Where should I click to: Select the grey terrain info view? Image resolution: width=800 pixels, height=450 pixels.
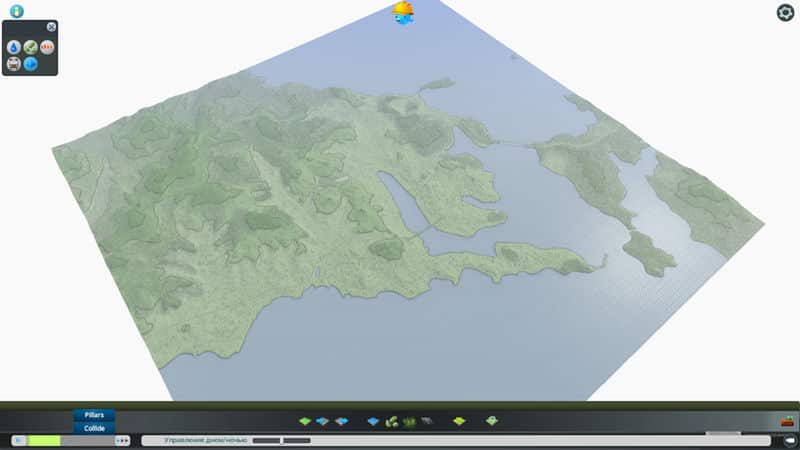coord(14,64)
